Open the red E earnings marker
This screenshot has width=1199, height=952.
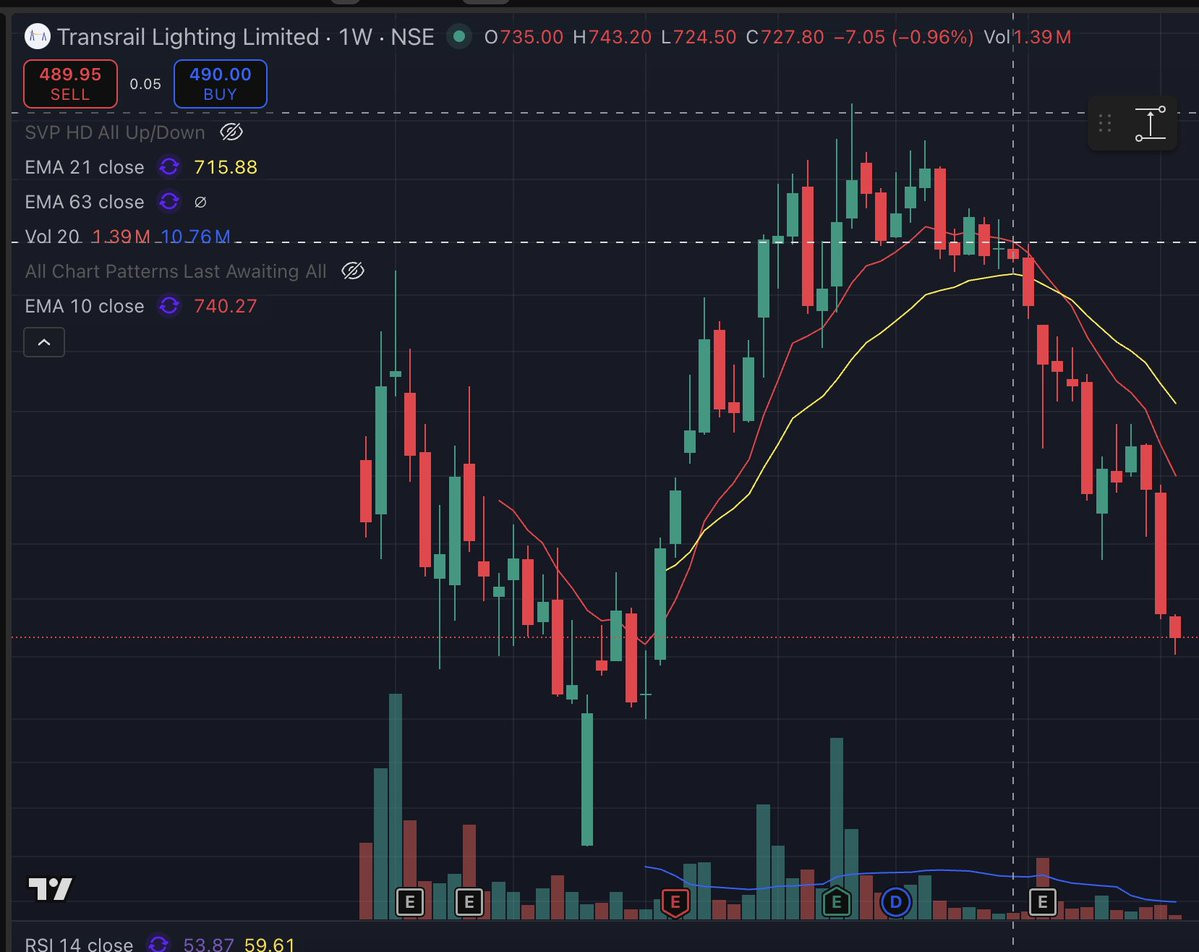[x=674, y=902]
